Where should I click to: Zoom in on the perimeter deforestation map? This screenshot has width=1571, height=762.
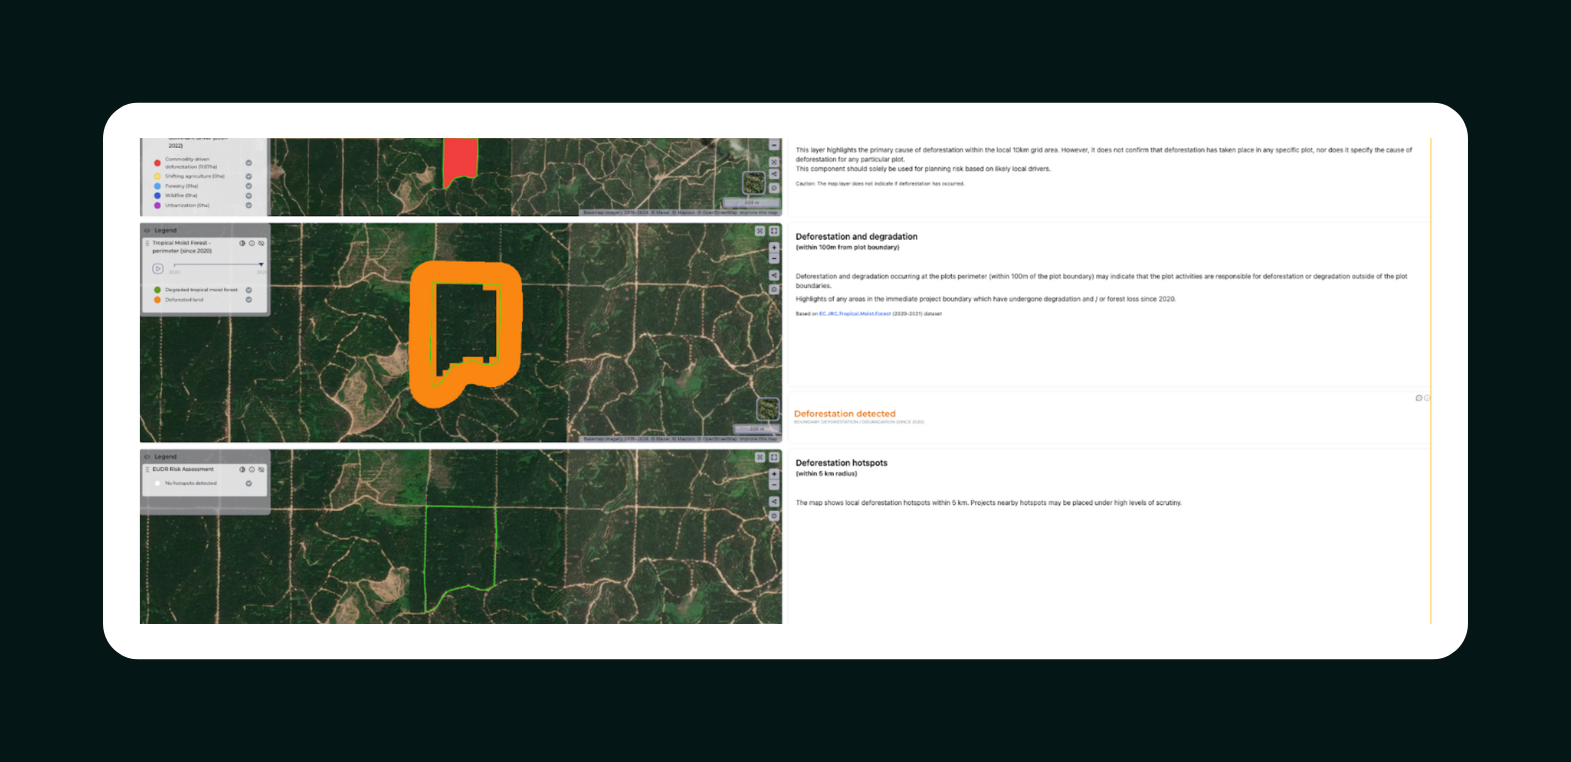[774, 247]
